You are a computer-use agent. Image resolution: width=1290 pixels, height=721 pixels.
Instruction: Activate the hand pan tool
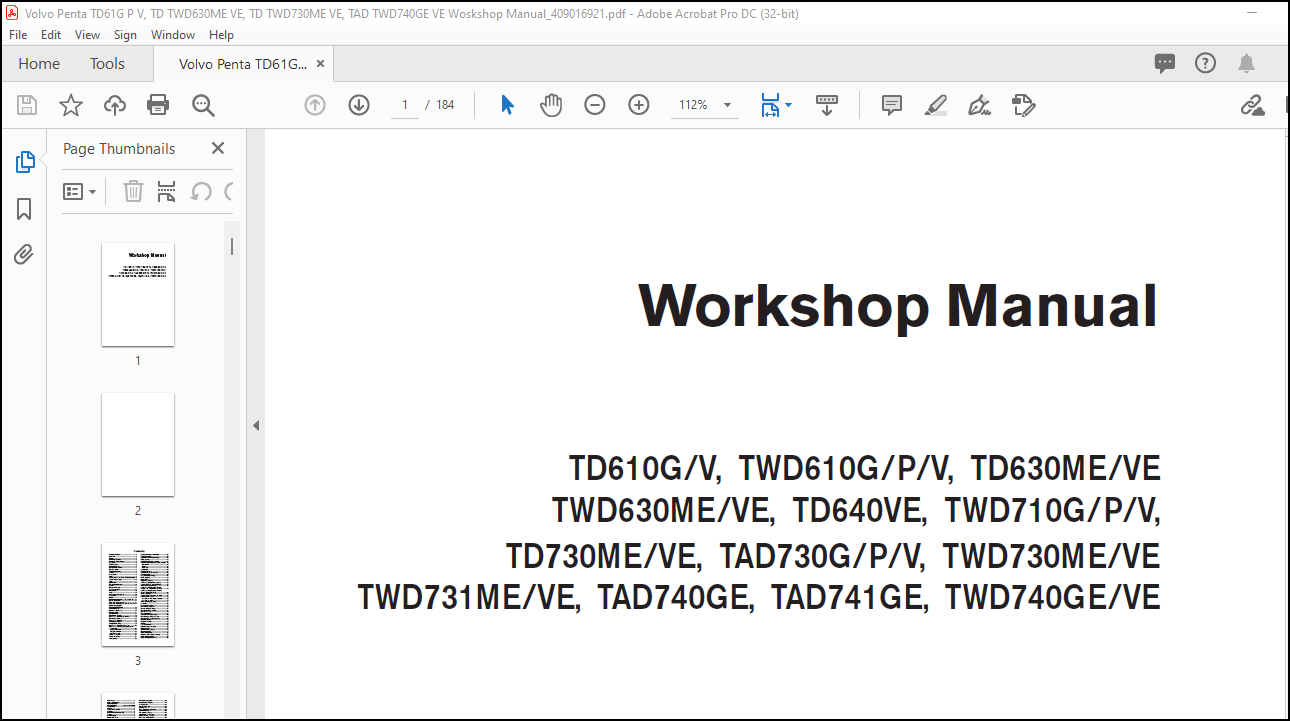(551, 105)
